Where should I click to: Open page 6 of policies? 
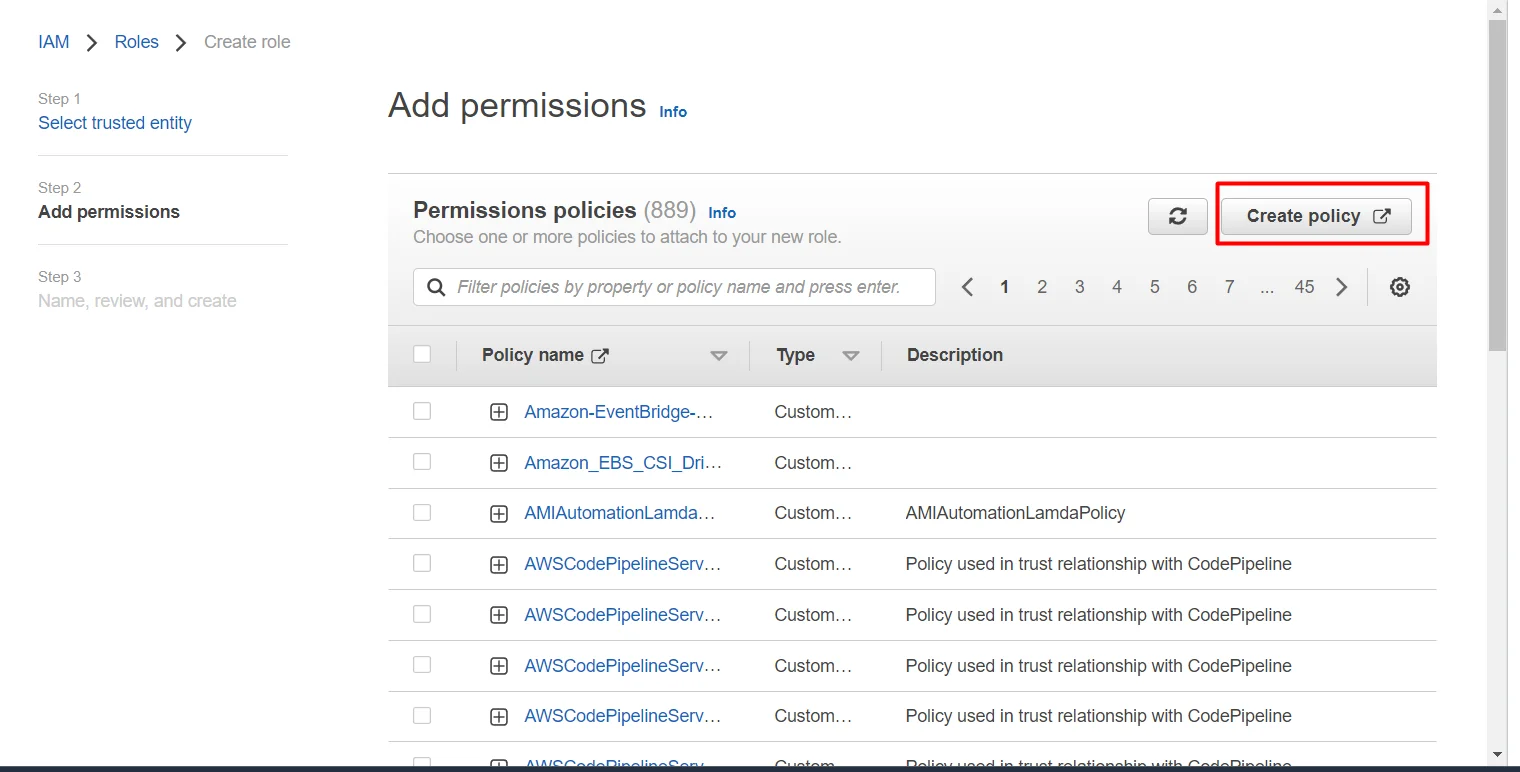[1192, 287]
